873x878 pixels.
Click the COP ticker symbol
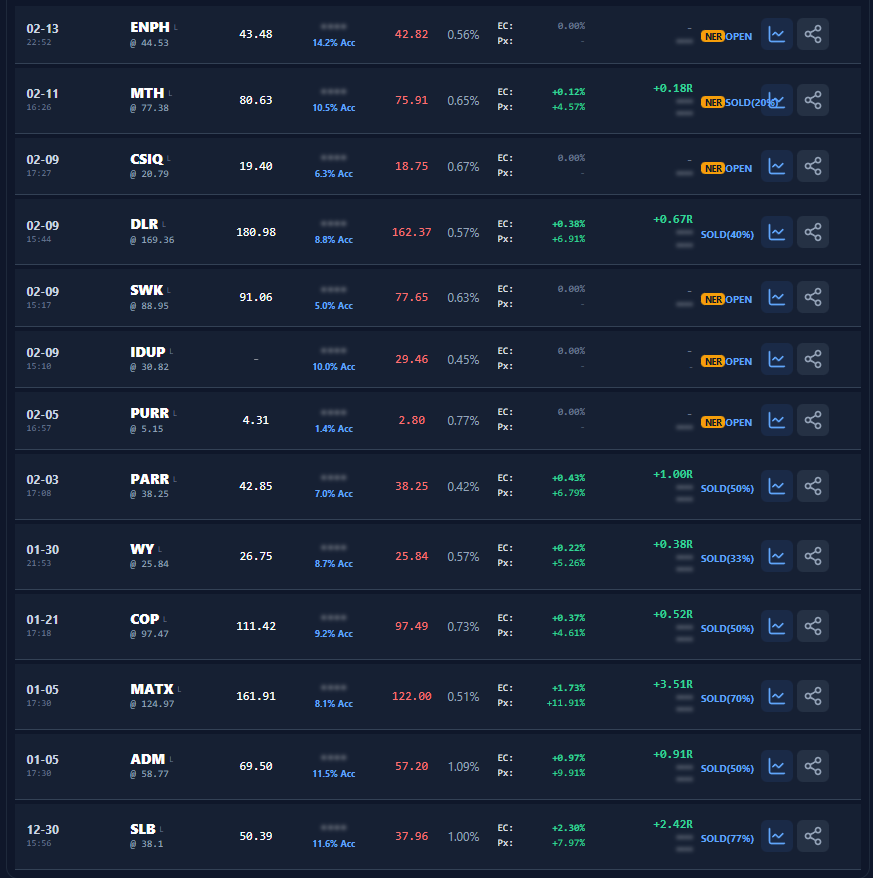click(x=144, y=619)
